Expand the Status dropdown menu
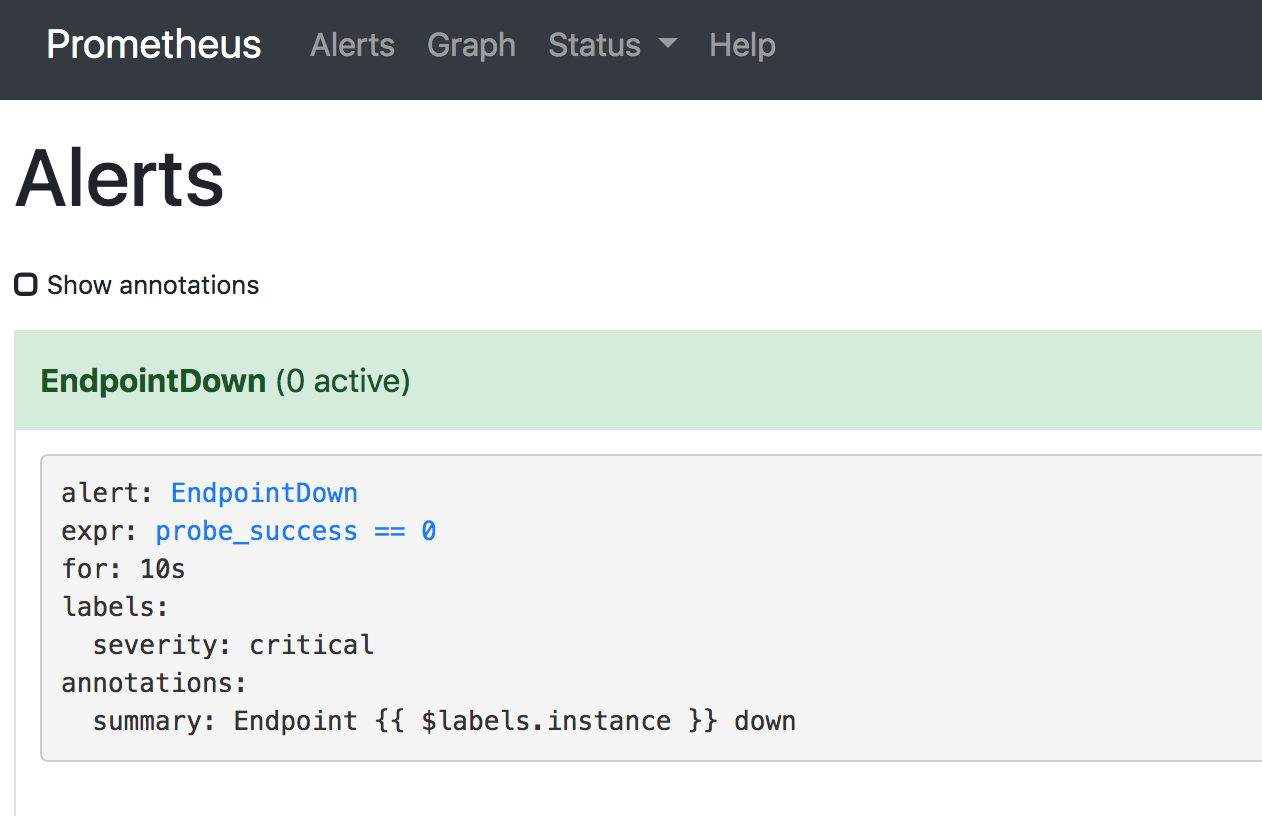 (x=613, y=45)
